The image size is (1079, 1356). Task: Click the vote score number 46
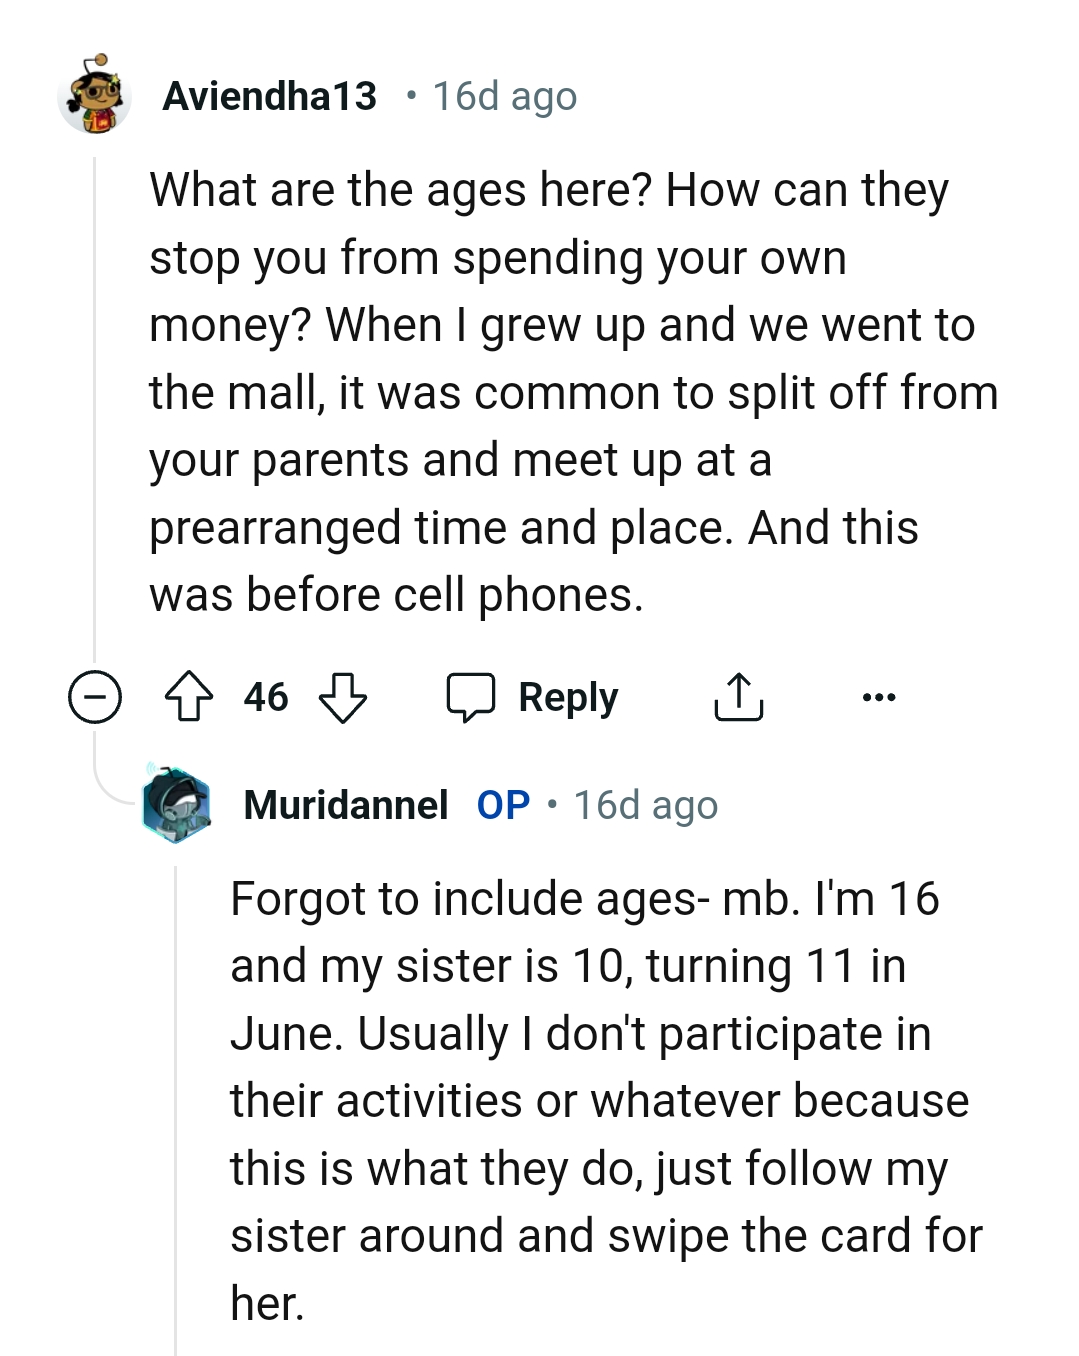(x=266, y=697)
